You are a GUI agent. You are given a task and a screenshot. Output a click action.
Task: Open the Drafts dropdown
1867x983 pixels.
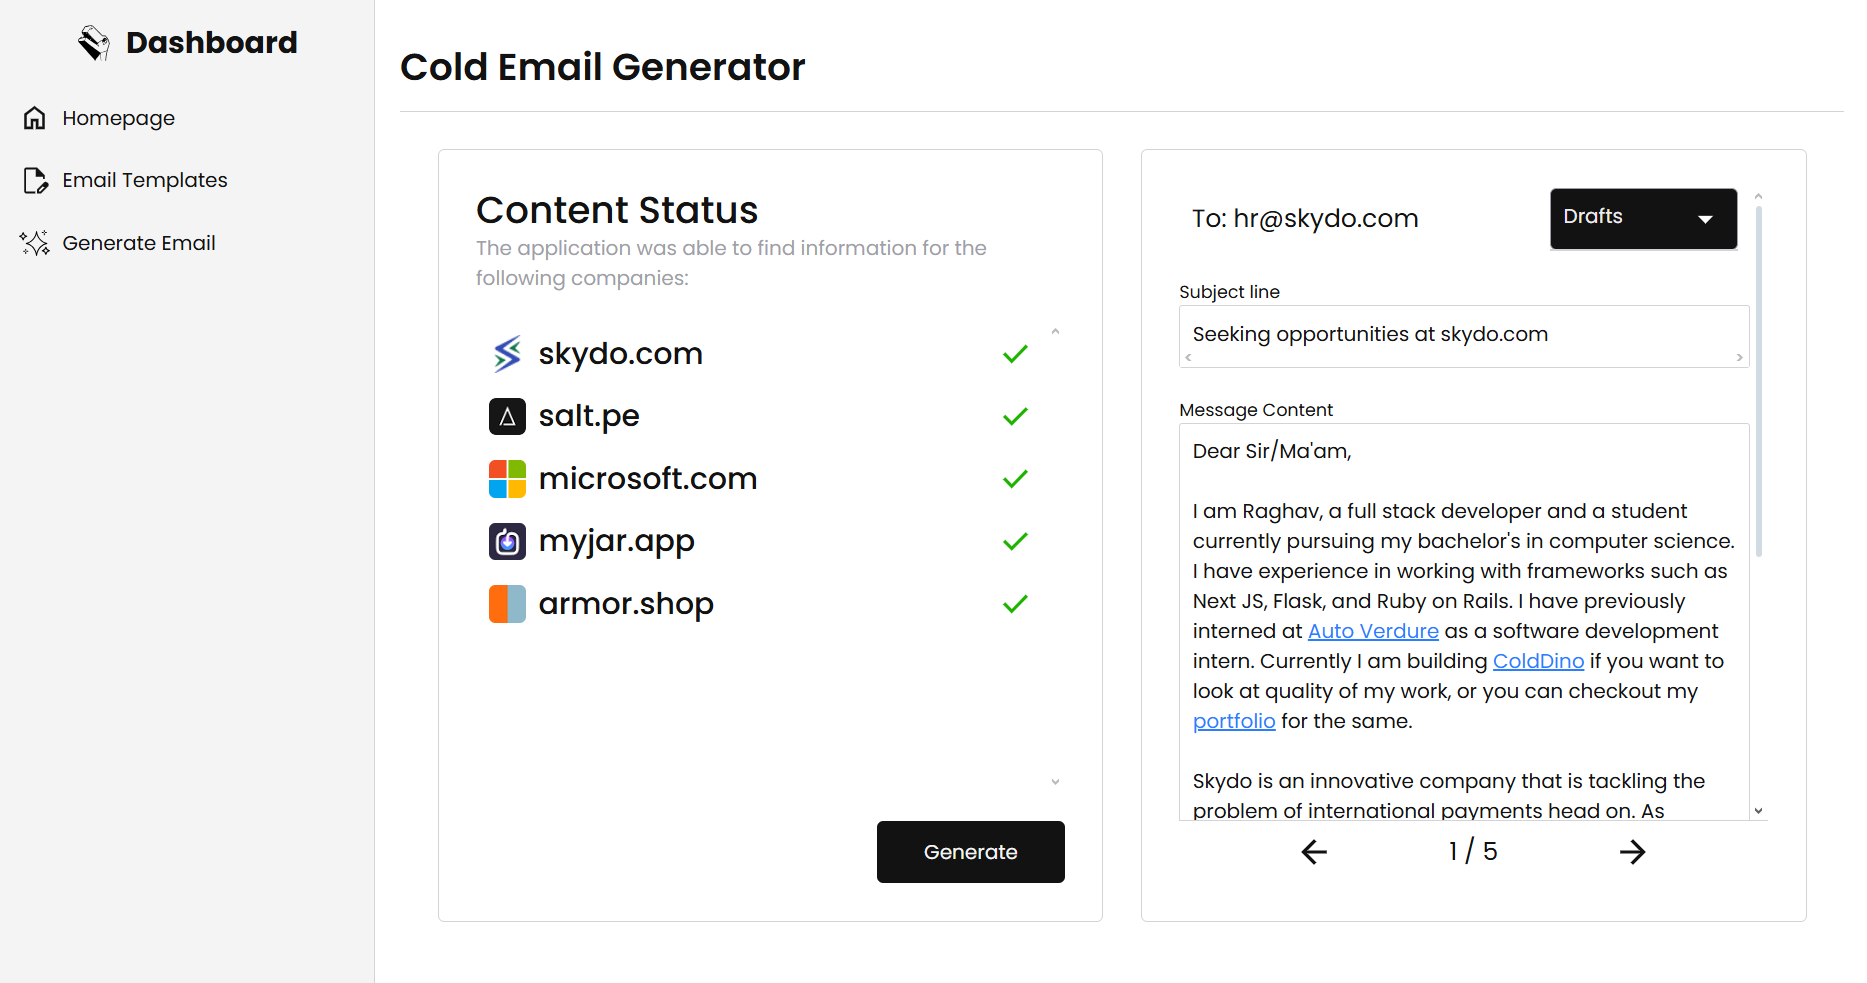[1643, 218]
